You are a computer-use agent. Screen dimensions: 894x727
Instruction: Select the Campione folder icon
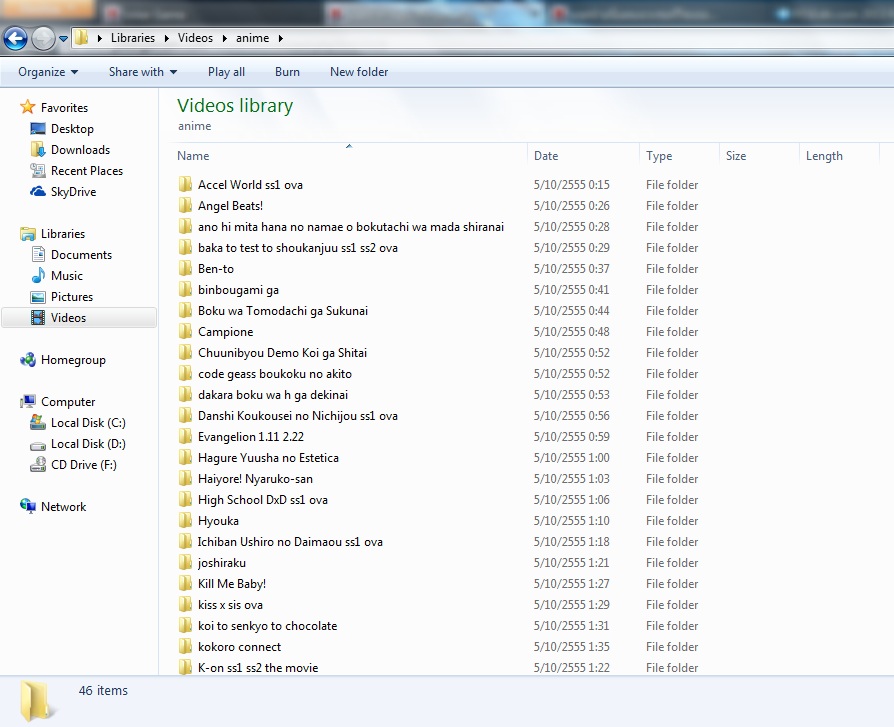(185, 331)
